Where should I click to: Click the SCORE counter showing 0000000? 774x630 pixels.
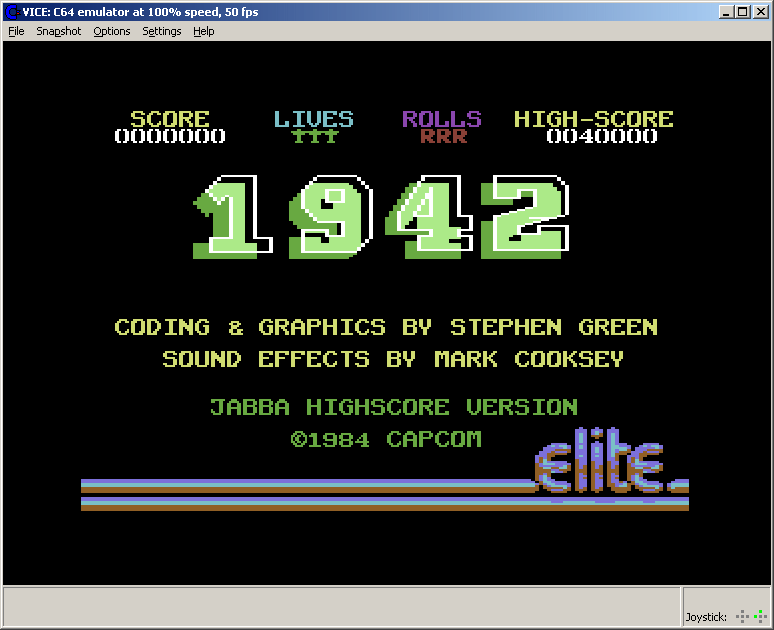click(170, 137)
